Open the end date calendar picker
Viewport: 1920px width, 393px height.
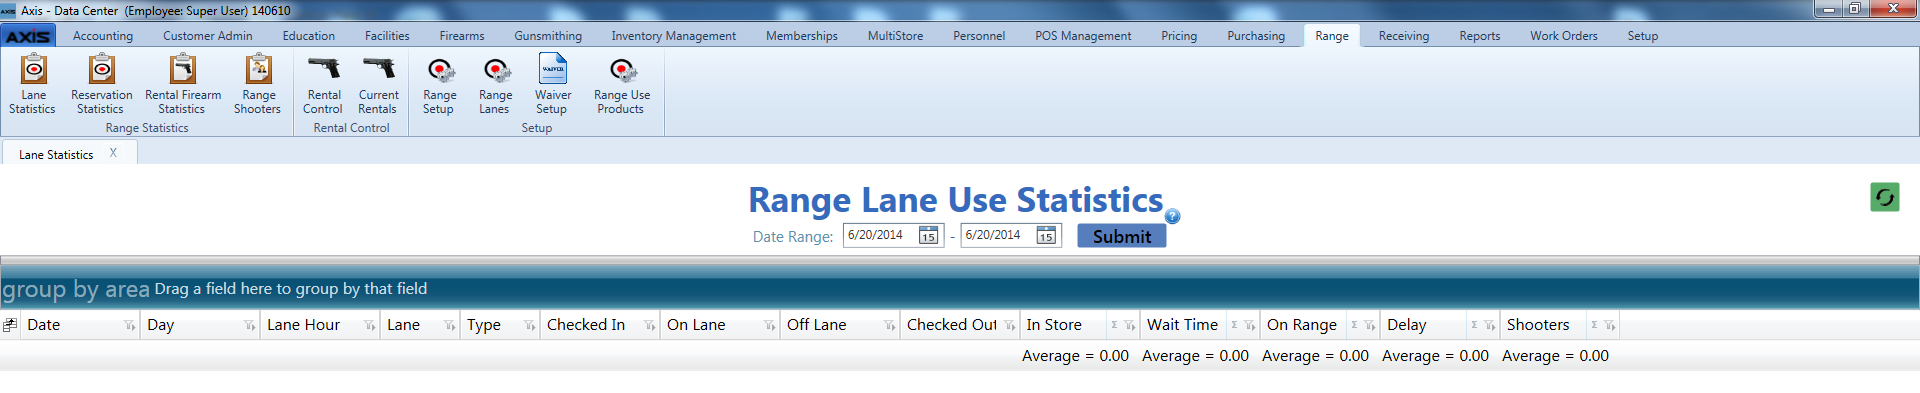1046,235
